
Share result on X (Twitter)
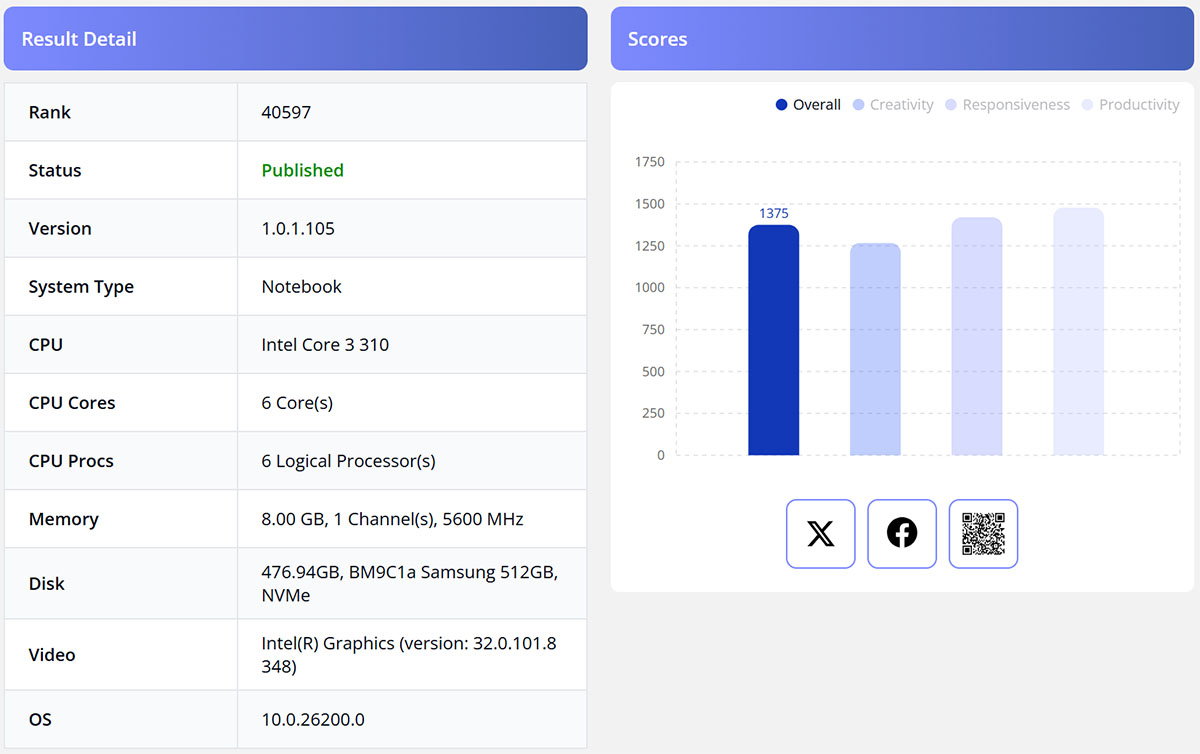click(820, 534)
